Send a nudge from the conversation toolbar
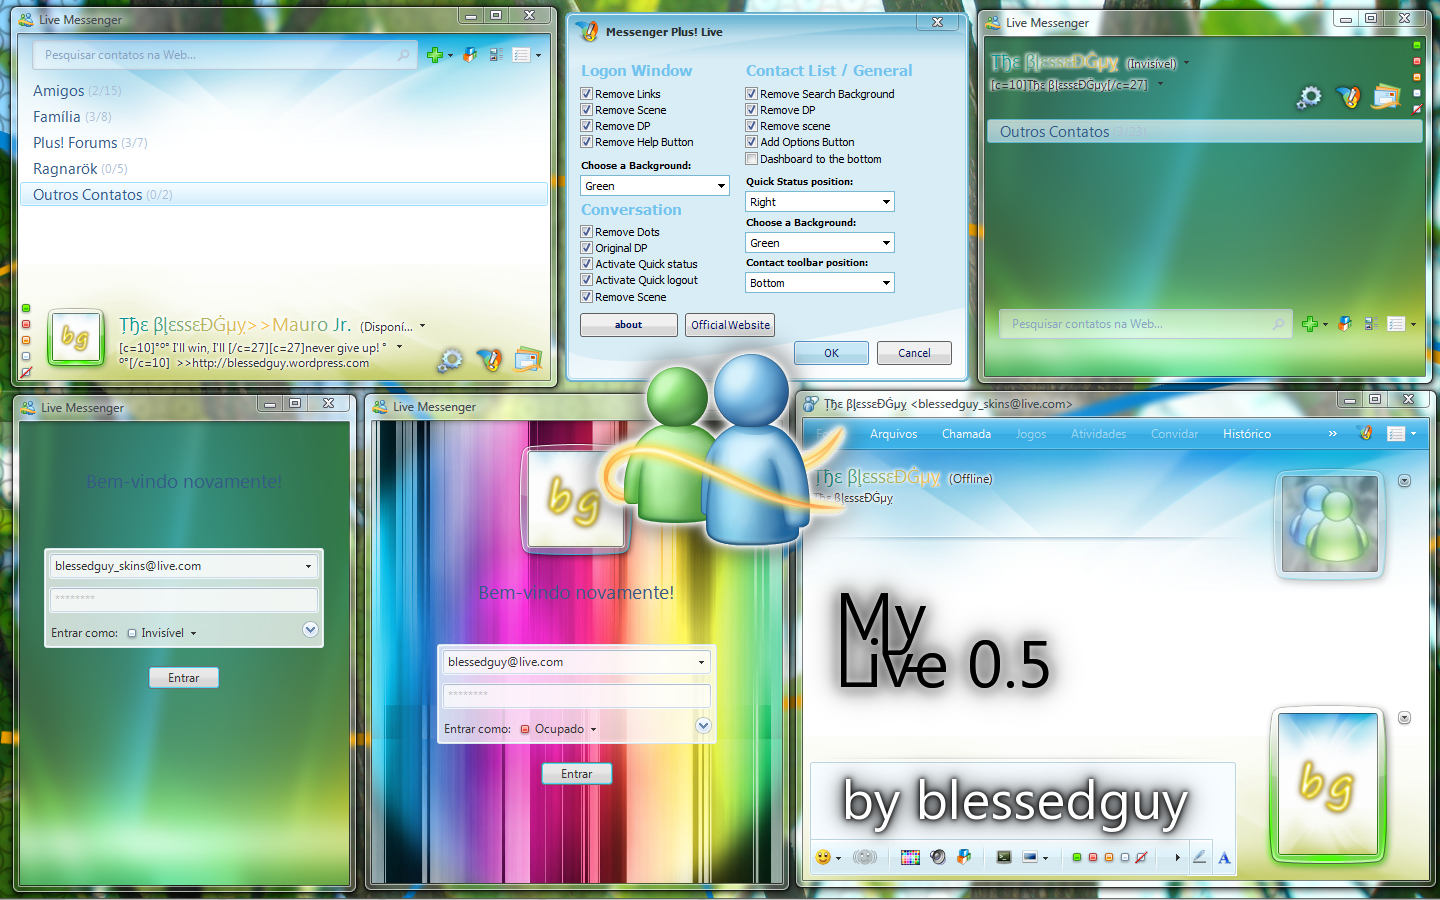Viewport: 1440px width, 900px height. (x=865, y=857)
